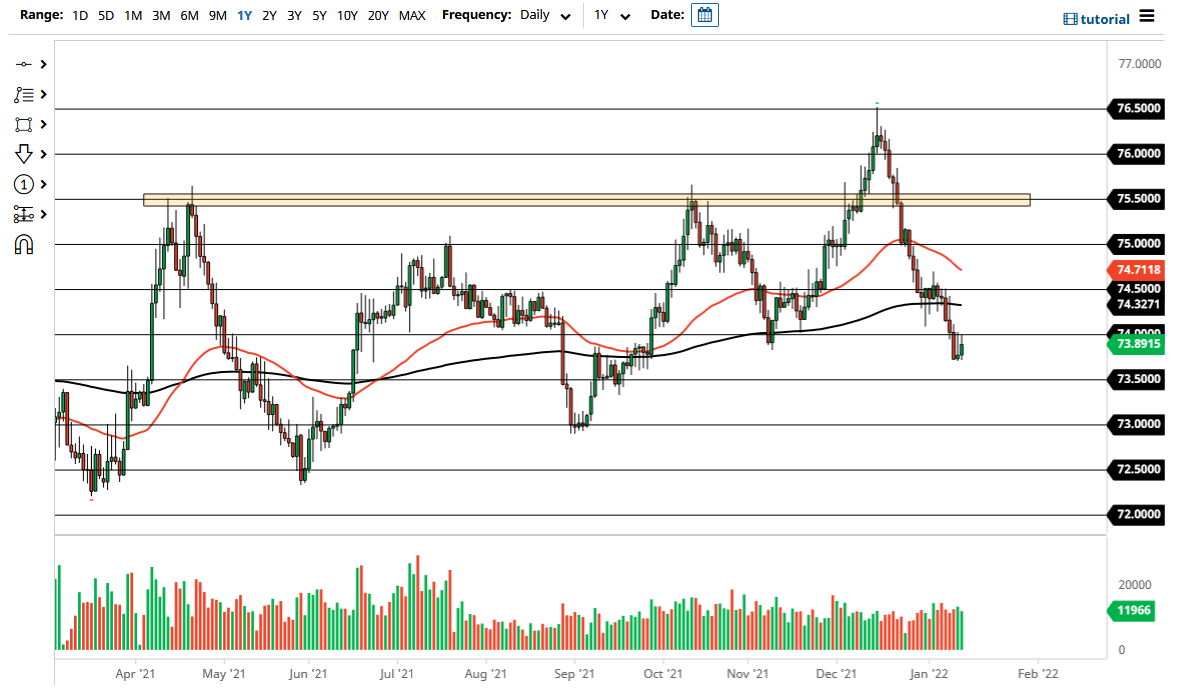Open the hamburger menu
This screenshot has width=1177, height=688.
[x=1148, y=15]
